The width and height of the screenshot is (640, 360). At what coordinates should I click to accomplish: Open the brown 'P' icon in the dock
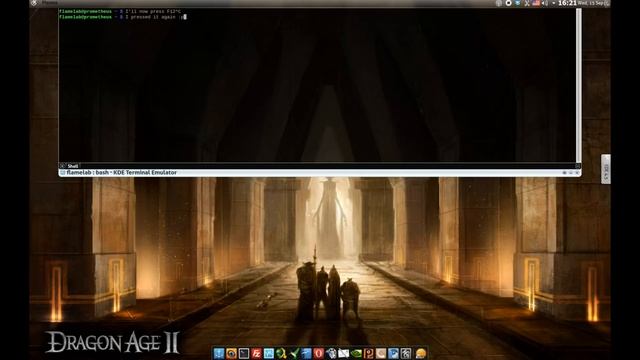point(369,353)
